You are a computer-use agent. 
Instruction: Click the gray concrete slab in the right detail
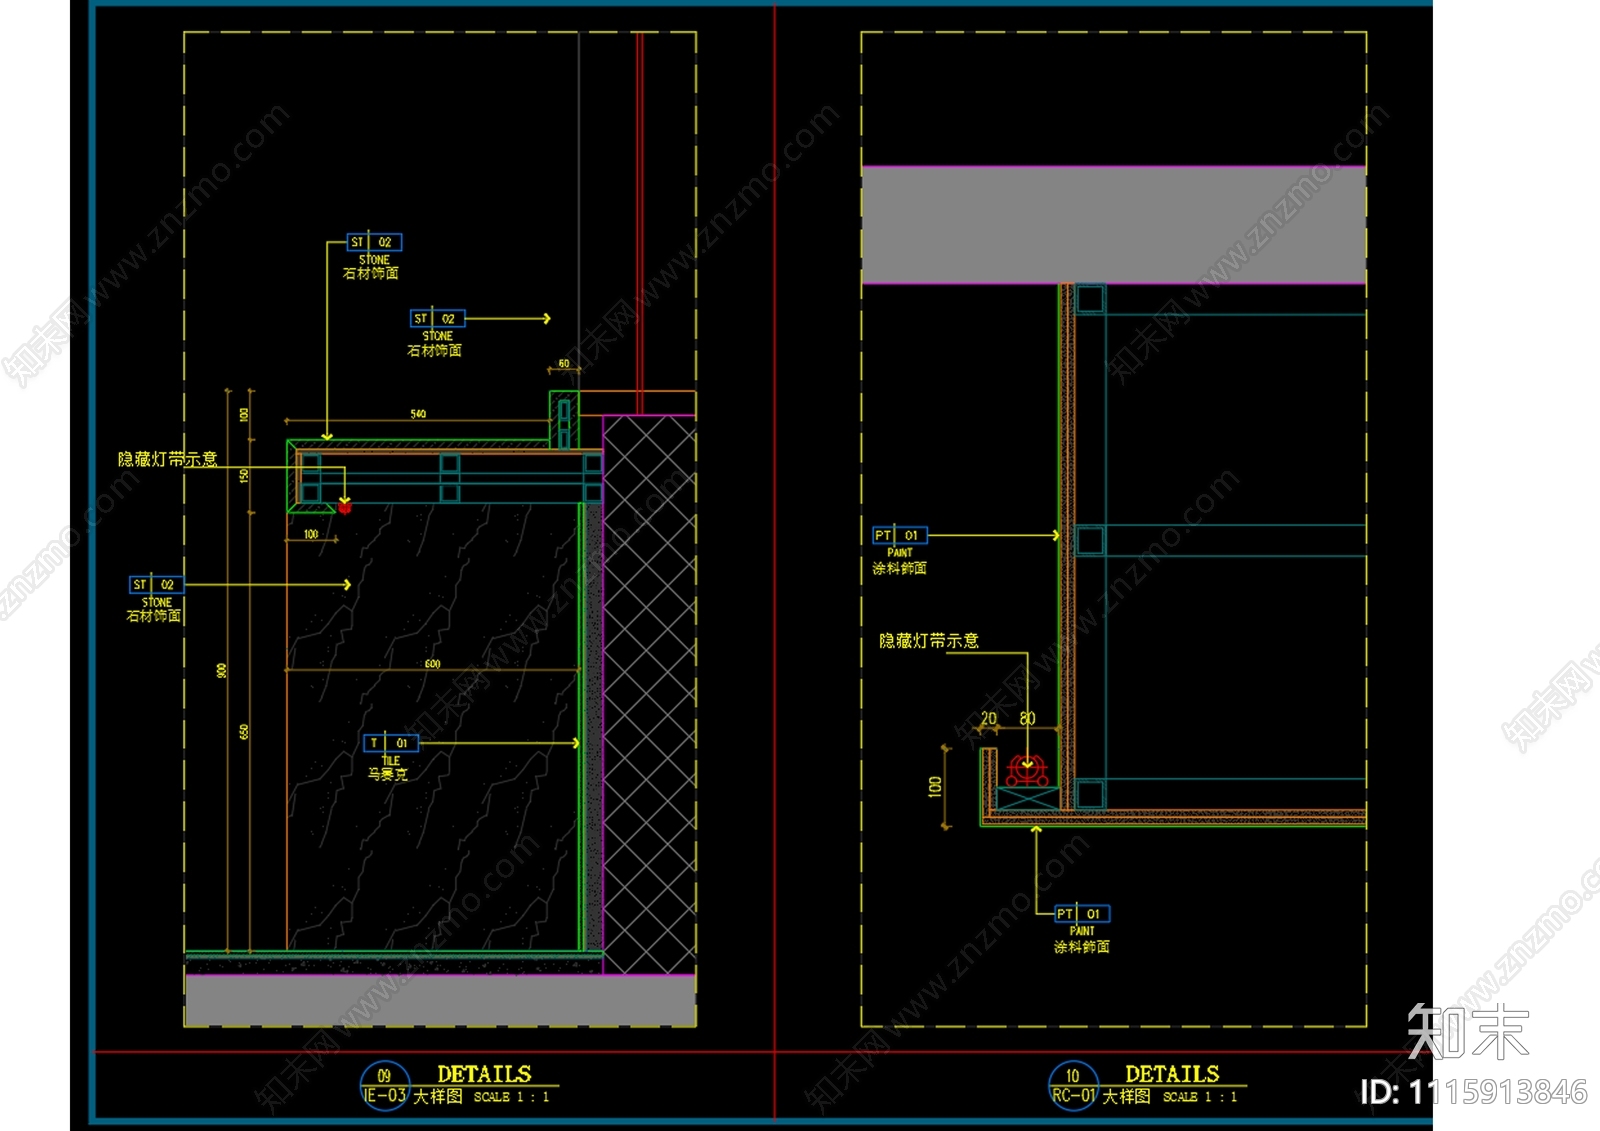tap(1114, 225)
